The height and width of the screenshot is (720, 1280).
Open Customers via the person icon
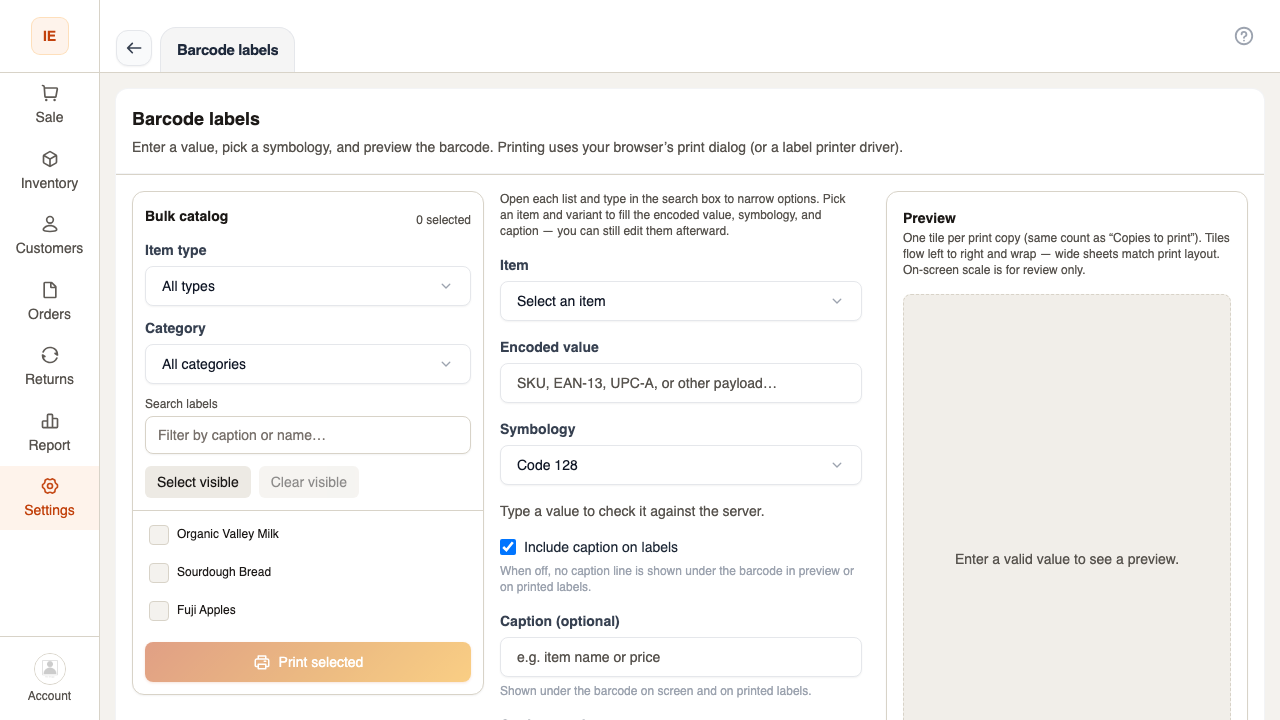[49, 224]
